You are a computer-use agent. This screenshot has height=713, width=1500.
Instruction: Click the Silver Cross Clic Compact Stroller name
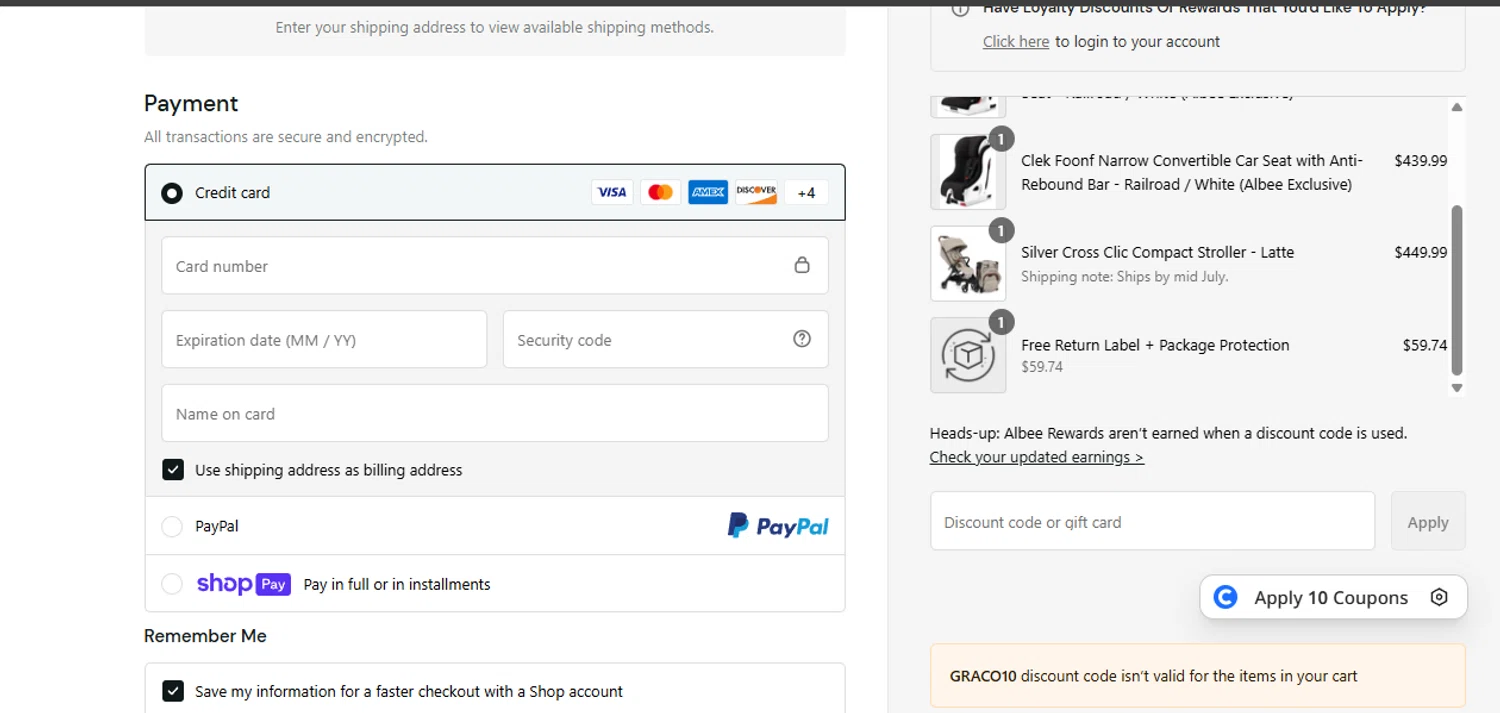[1157, 252]
